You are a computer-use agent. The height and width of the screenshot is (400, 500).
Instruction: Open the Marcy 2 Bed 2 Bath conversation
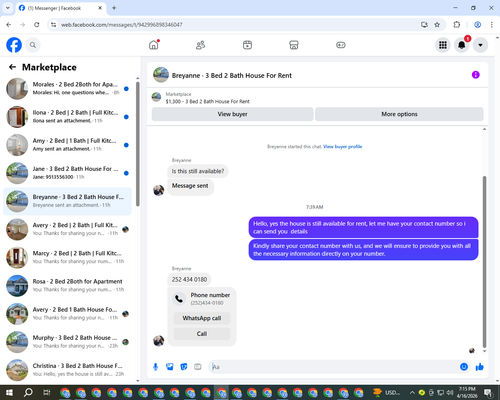coord(68,257)
